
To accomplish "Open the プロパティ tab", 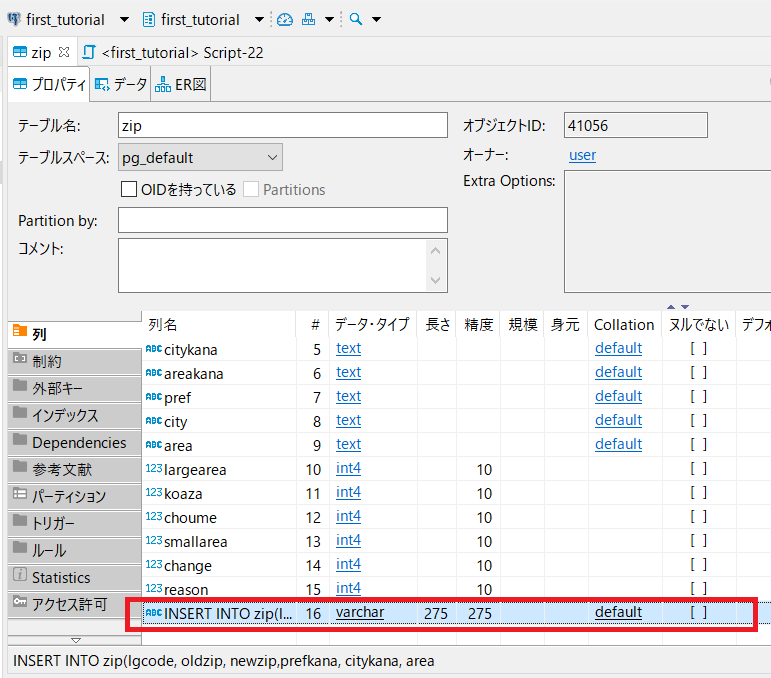I will click(49, 85).
